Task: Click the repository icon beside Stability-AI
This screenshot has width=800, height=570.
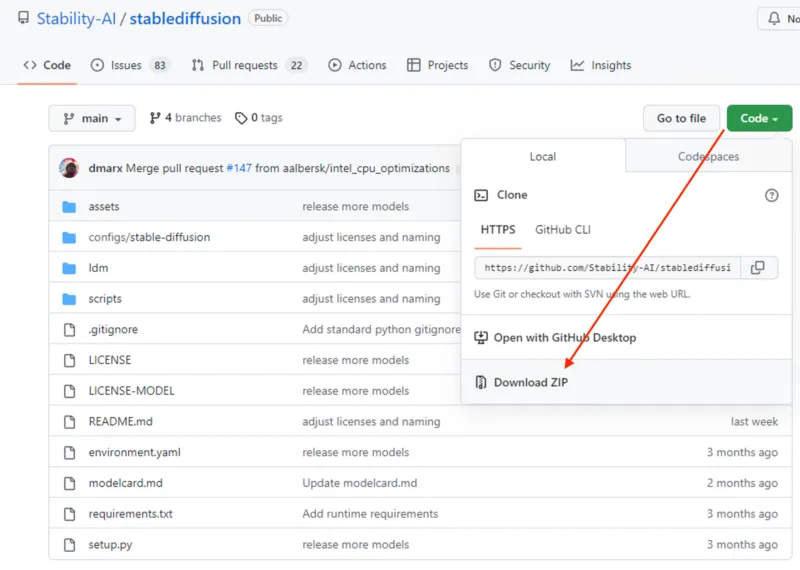Action: (23, 18)
